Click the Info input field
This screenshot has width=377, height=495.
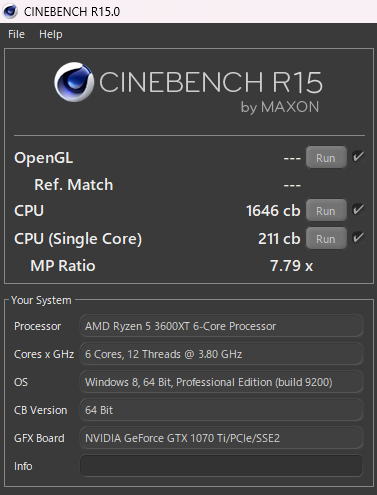click(221, 466)
